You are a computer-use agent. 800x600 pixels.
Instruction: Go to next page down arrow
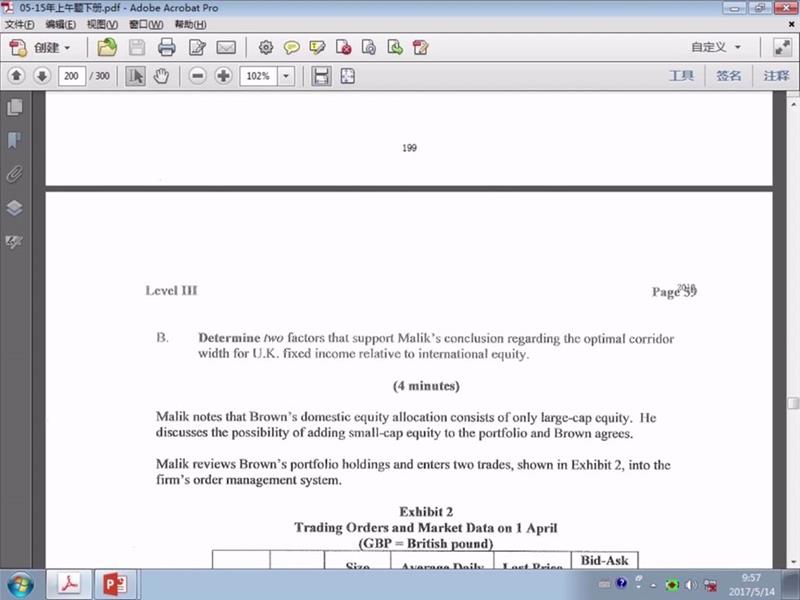tap(42, 76)
